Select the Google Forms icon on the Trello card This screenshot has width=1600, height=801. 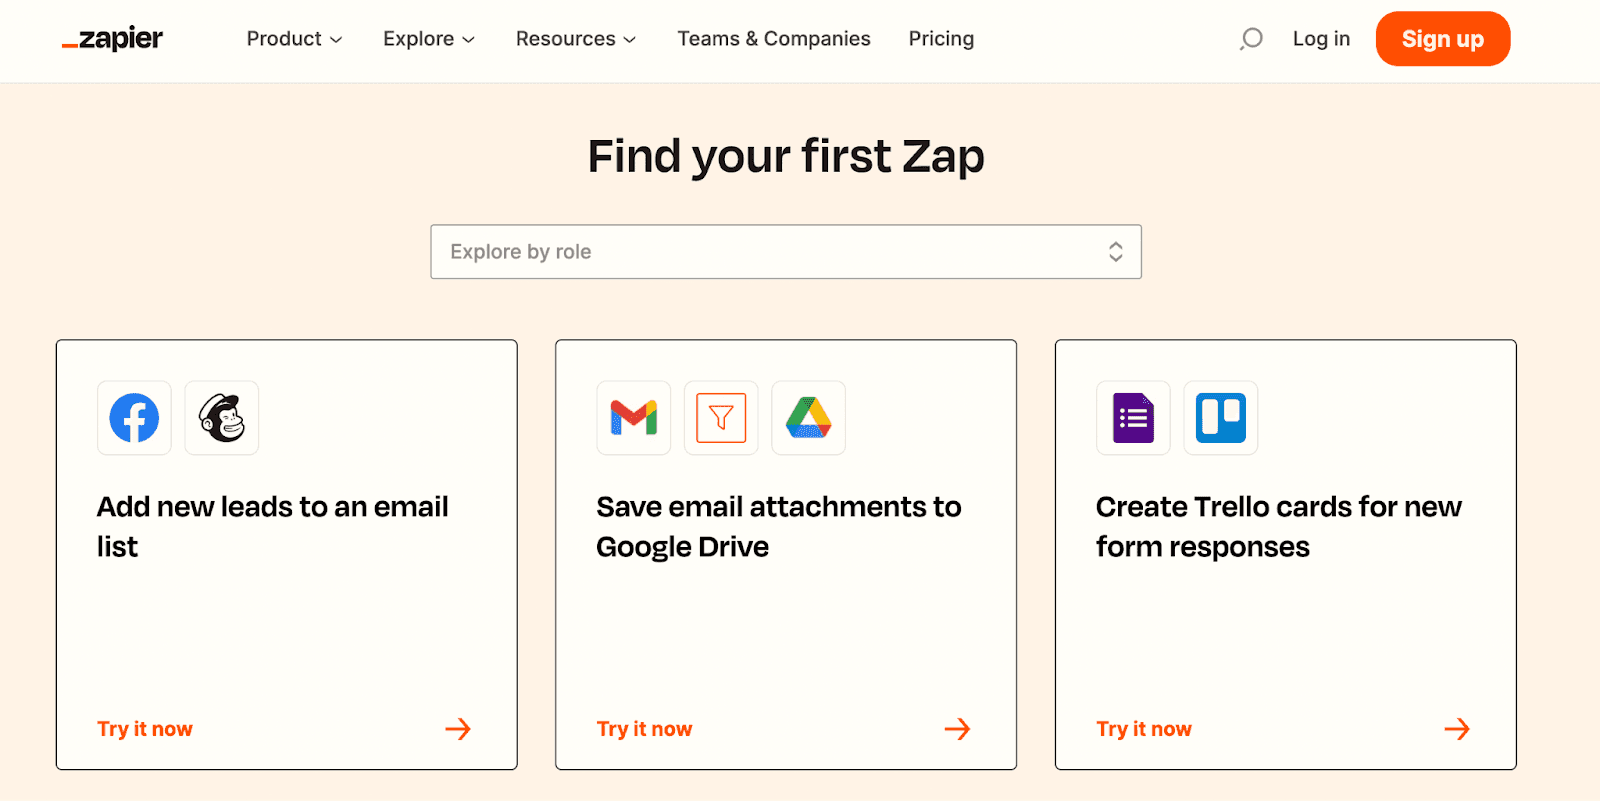[x=1133, y=418]
